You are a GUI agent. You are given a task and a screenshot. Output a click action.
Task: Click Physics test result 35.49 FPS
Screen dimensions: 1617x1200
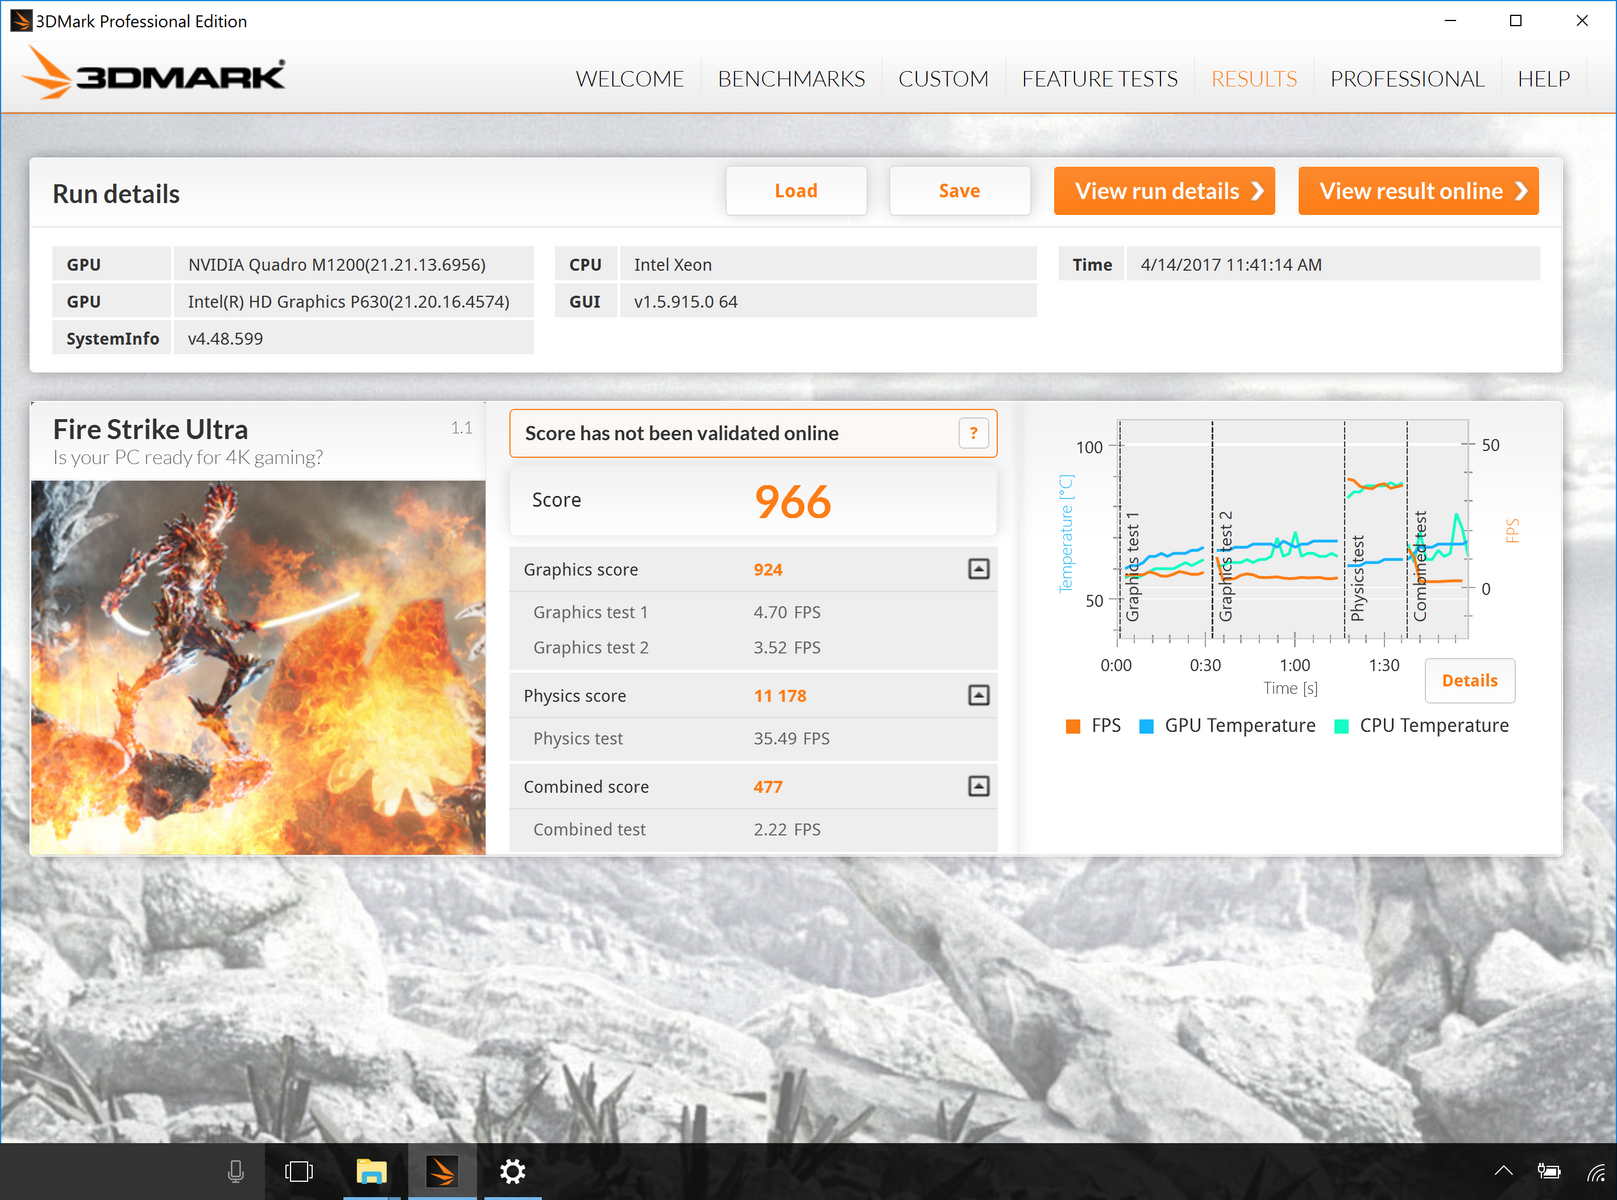coord(792,739)
